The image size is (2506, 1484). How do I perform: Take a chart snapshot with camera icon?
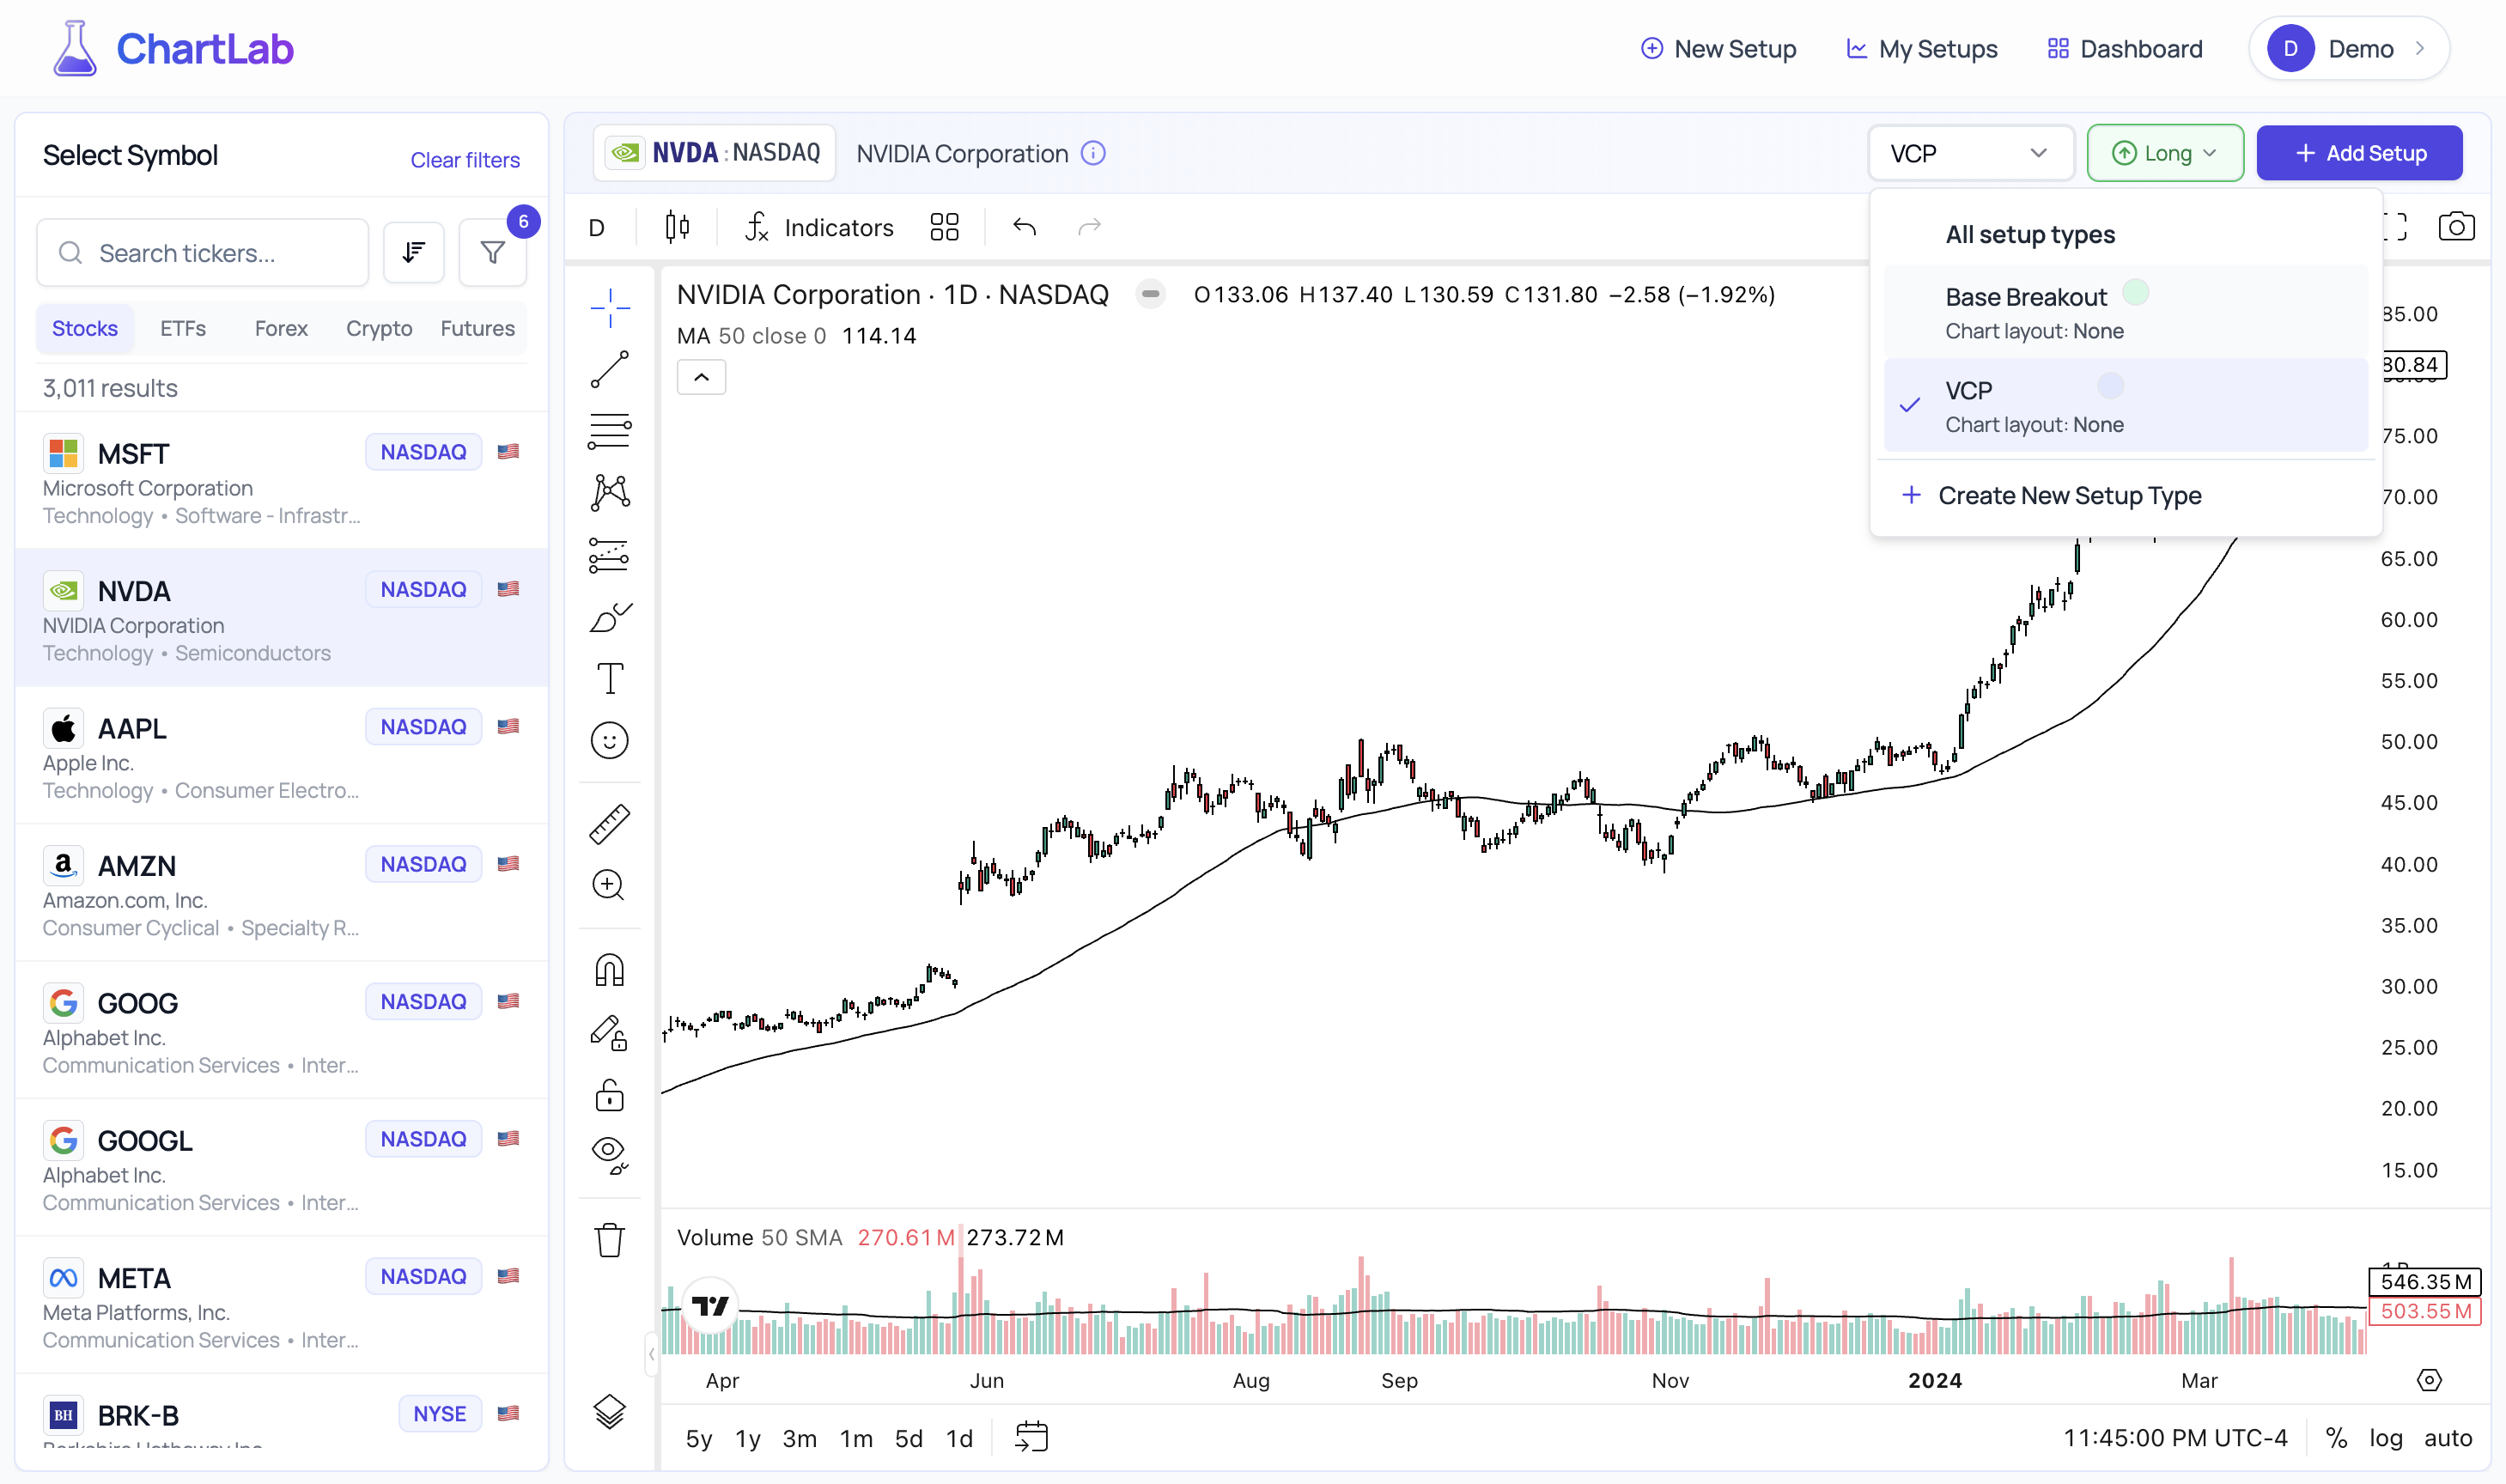click(2455, 227)
